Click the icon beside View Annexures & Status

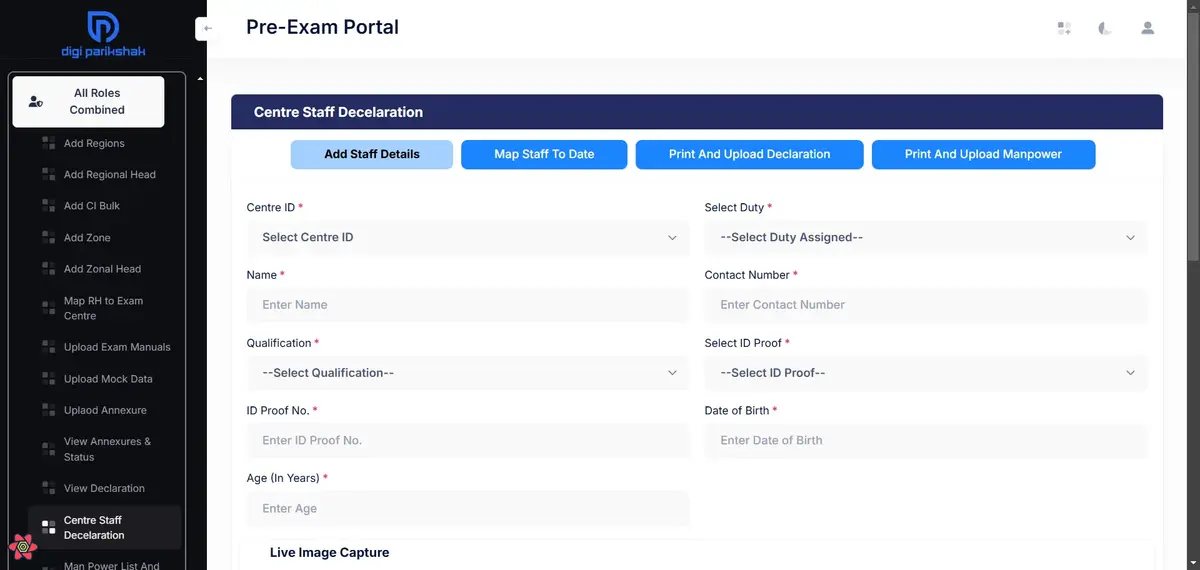[48, 449]
